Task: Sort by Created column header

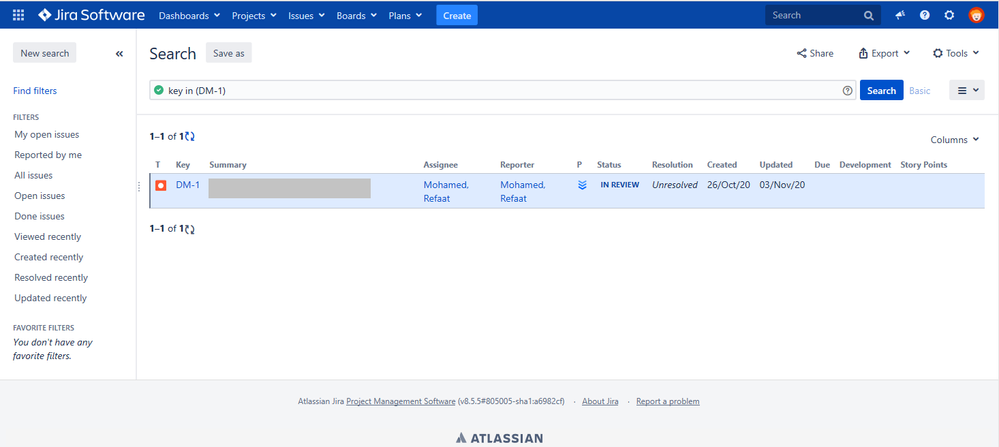Action: (722, 165)
